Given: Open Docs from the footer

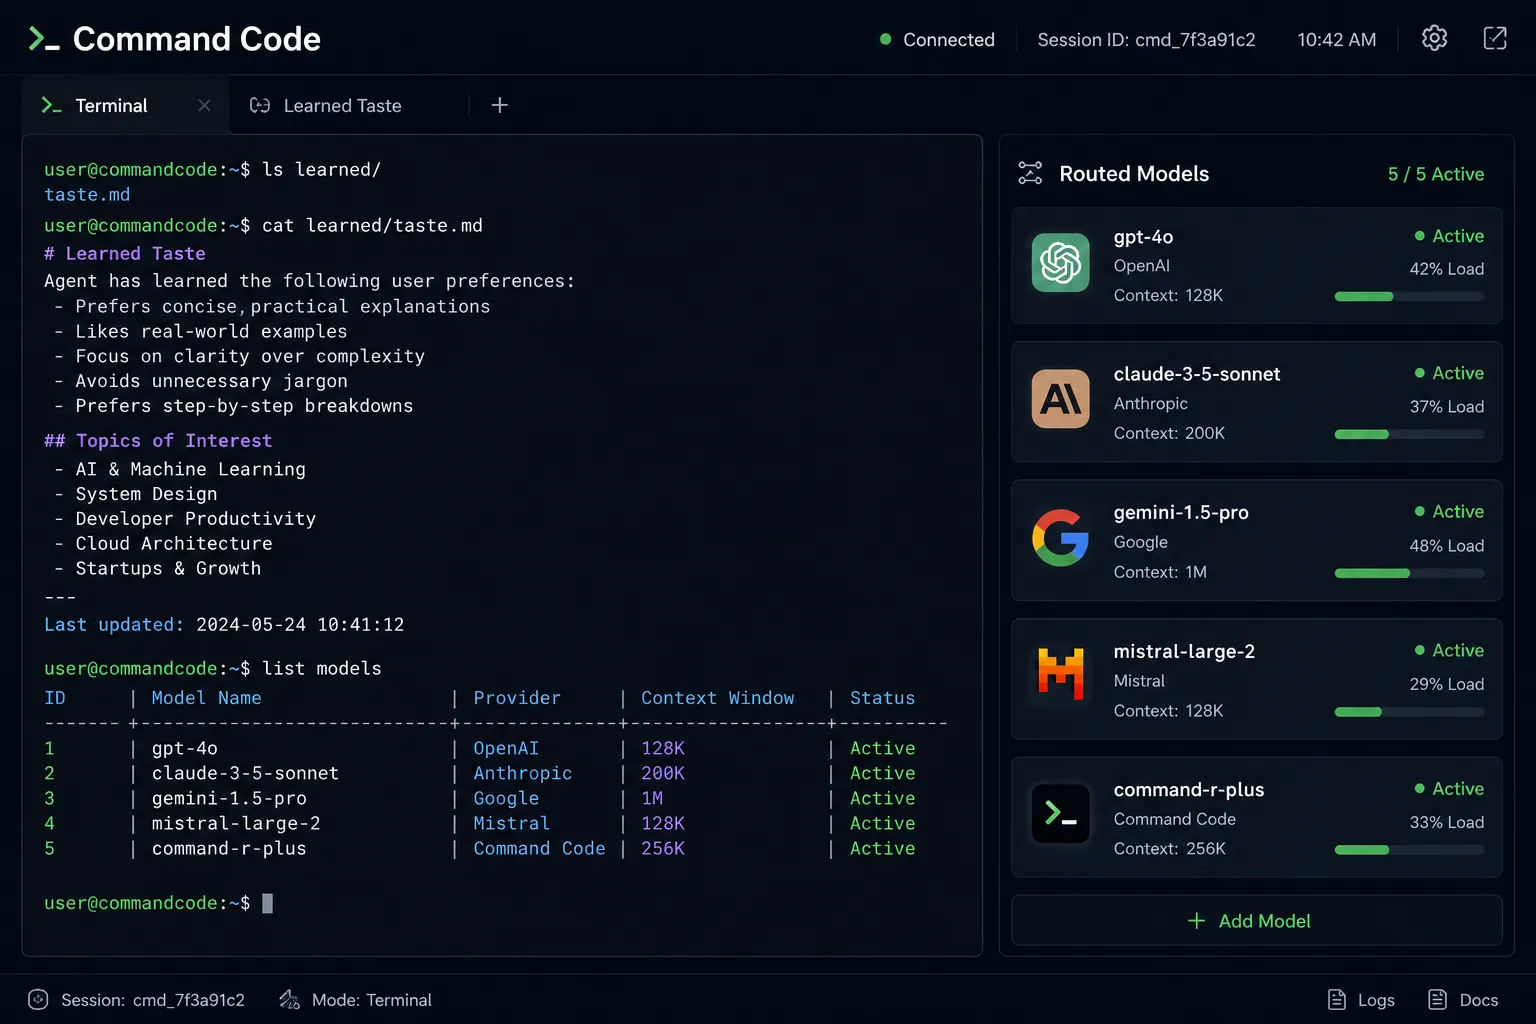Looking at the screenshot, I should coord(1463,999).
